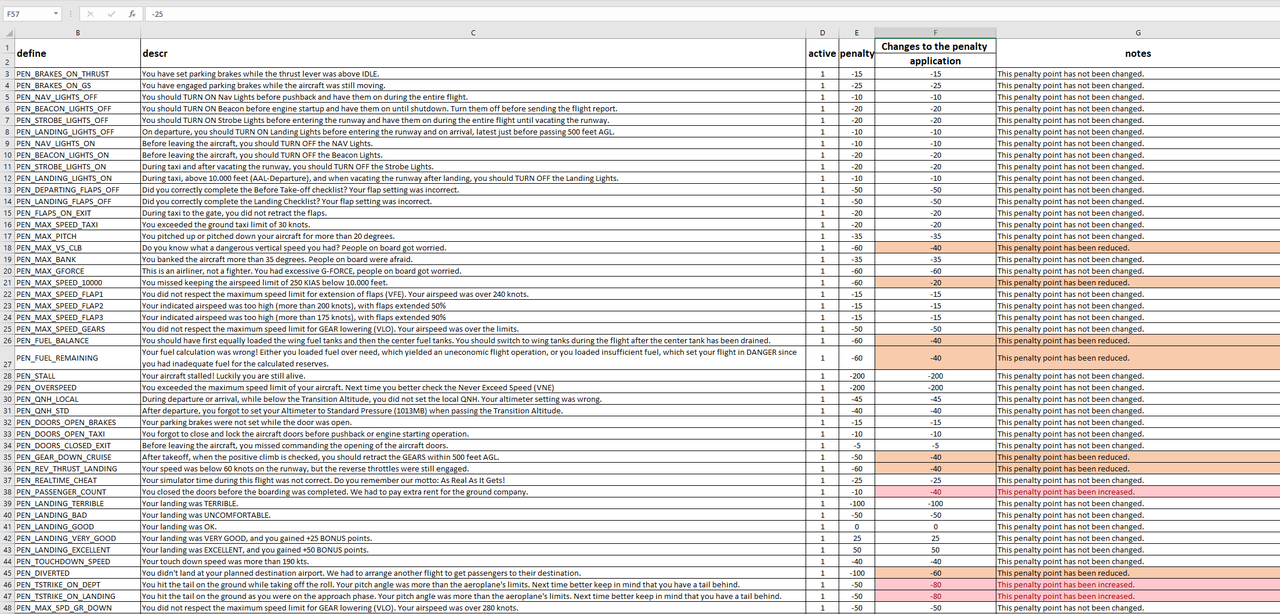Click the changed penalty for PEN_MAX_VS_CLB

click(935, 248)
